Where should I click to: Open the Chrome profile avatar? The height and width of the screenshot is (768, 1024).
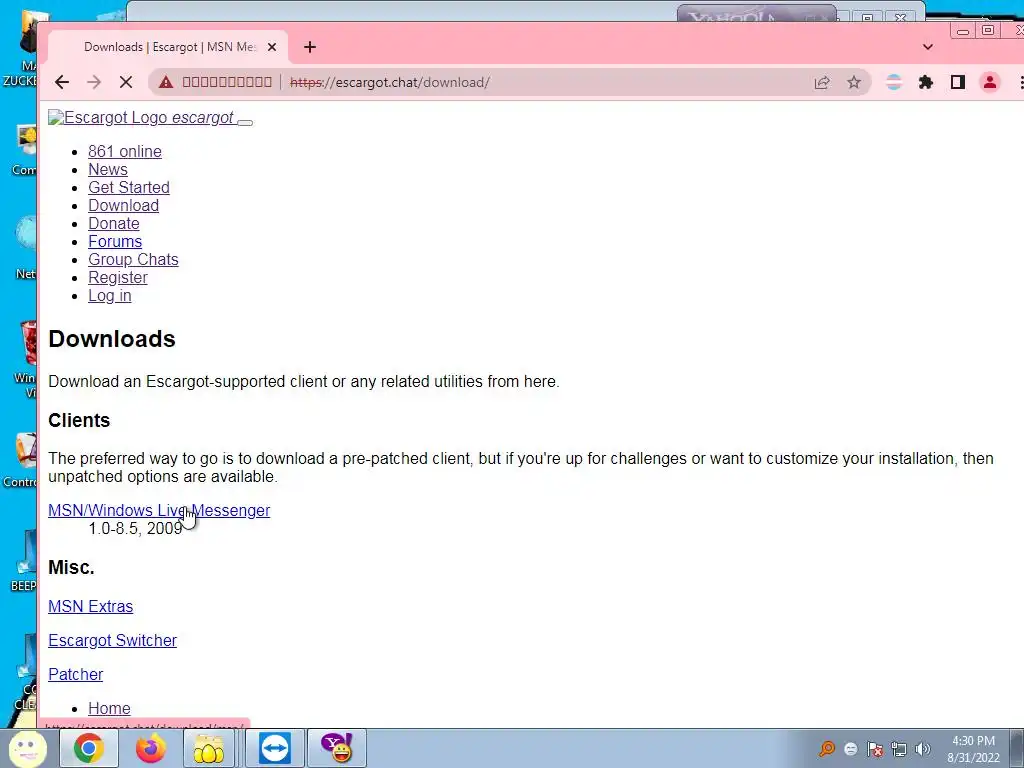pos(990,82)
